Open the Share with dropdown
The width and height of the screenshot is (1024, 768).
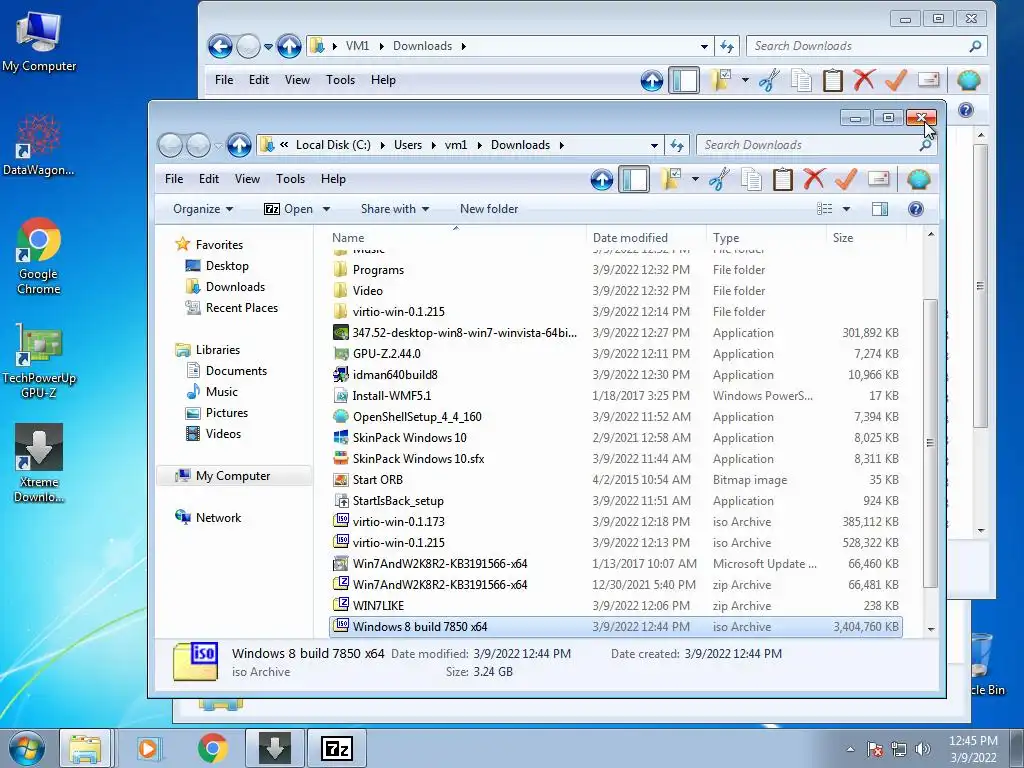click(x=394, y=209)
